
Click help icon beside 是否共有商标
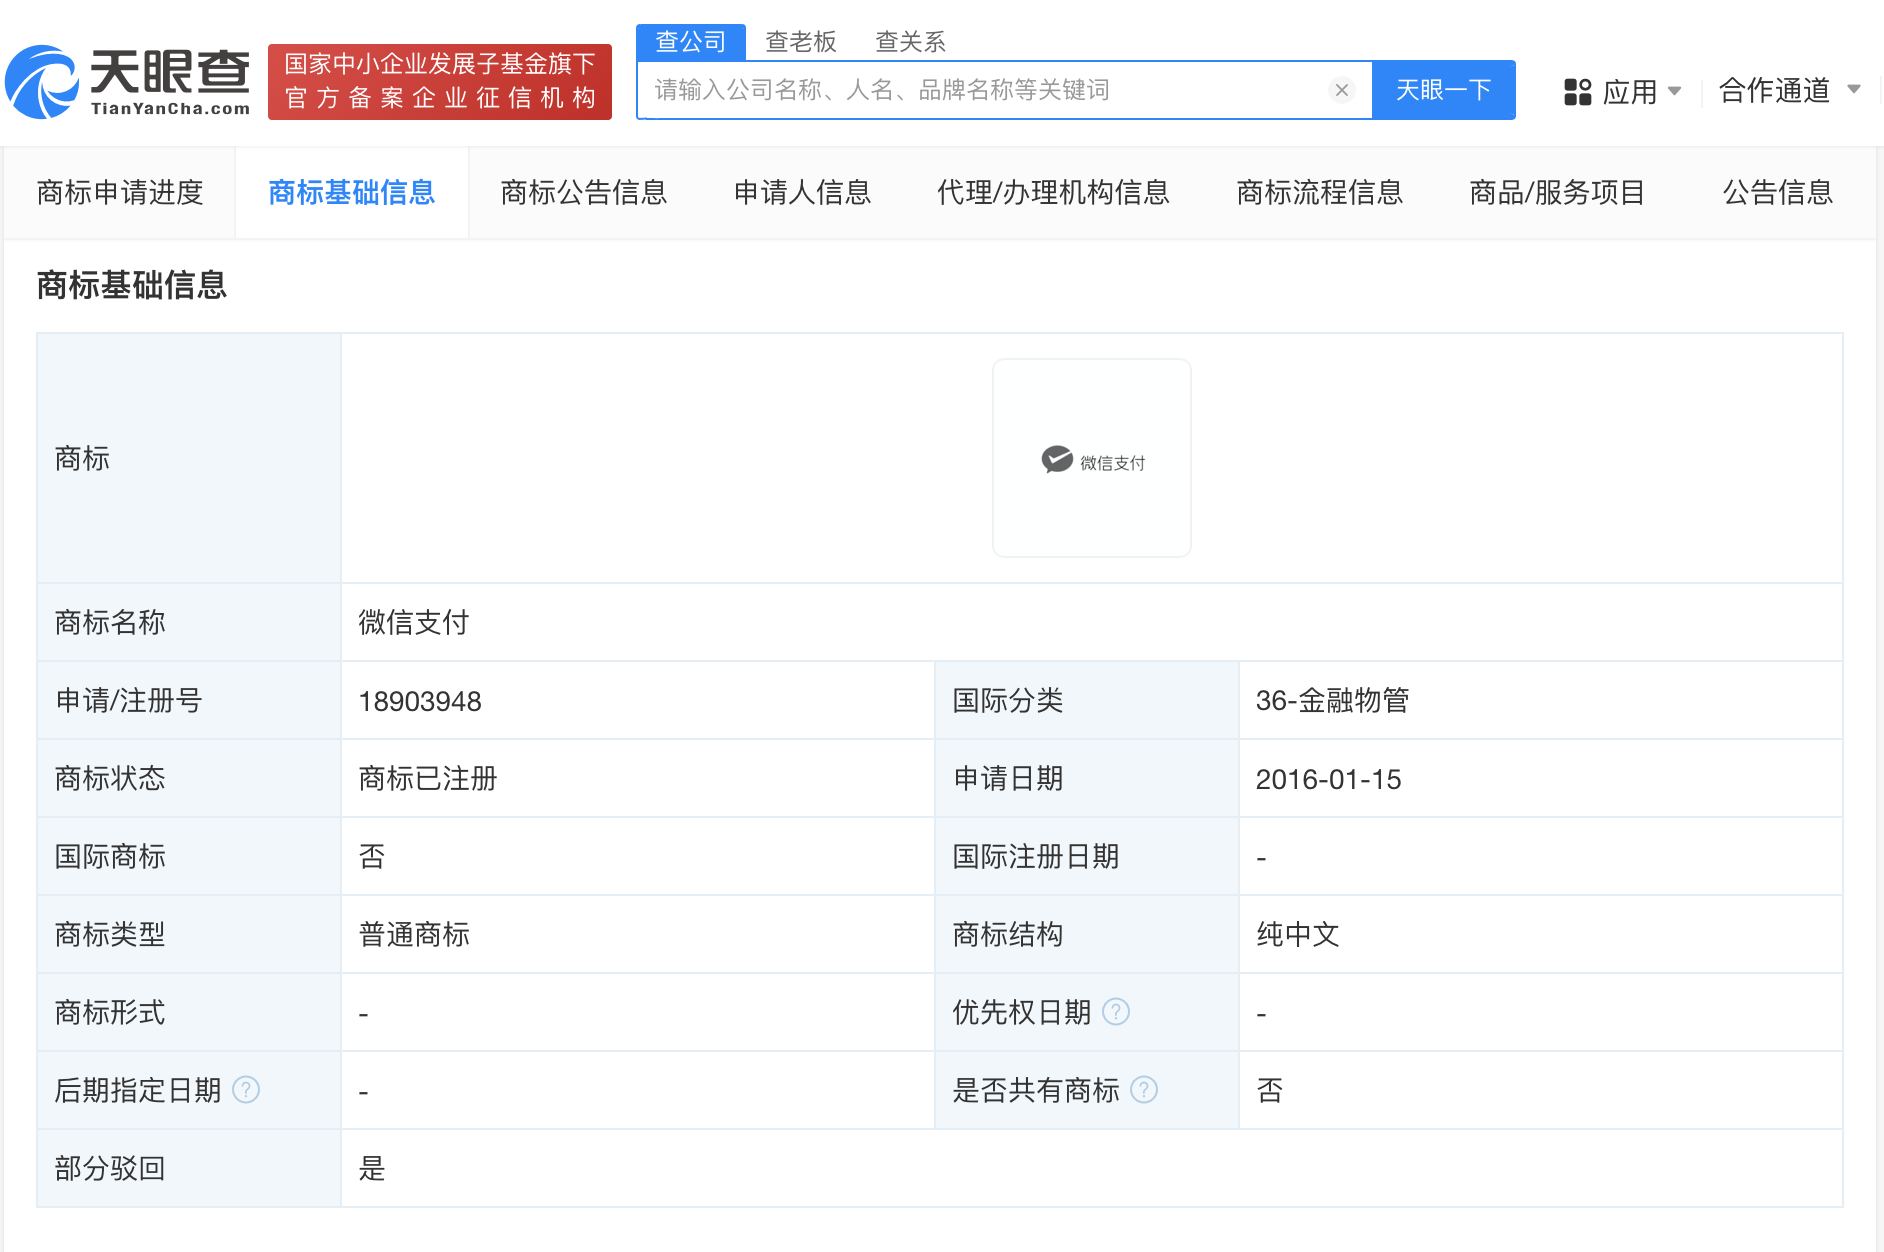tap(1144, 1090)
